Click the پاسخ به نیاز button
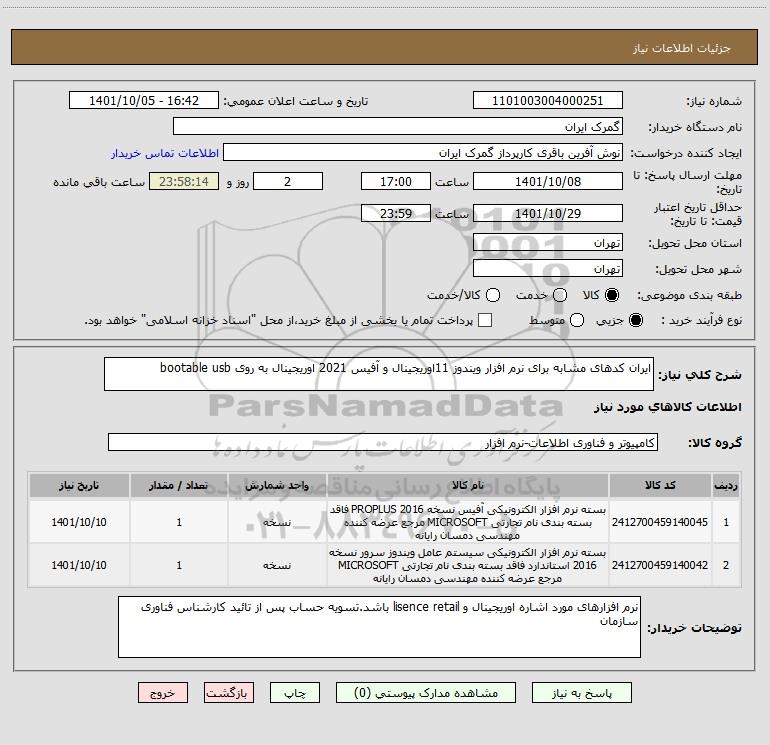Viewport: 770px width, 745px height. pos(581,692)
